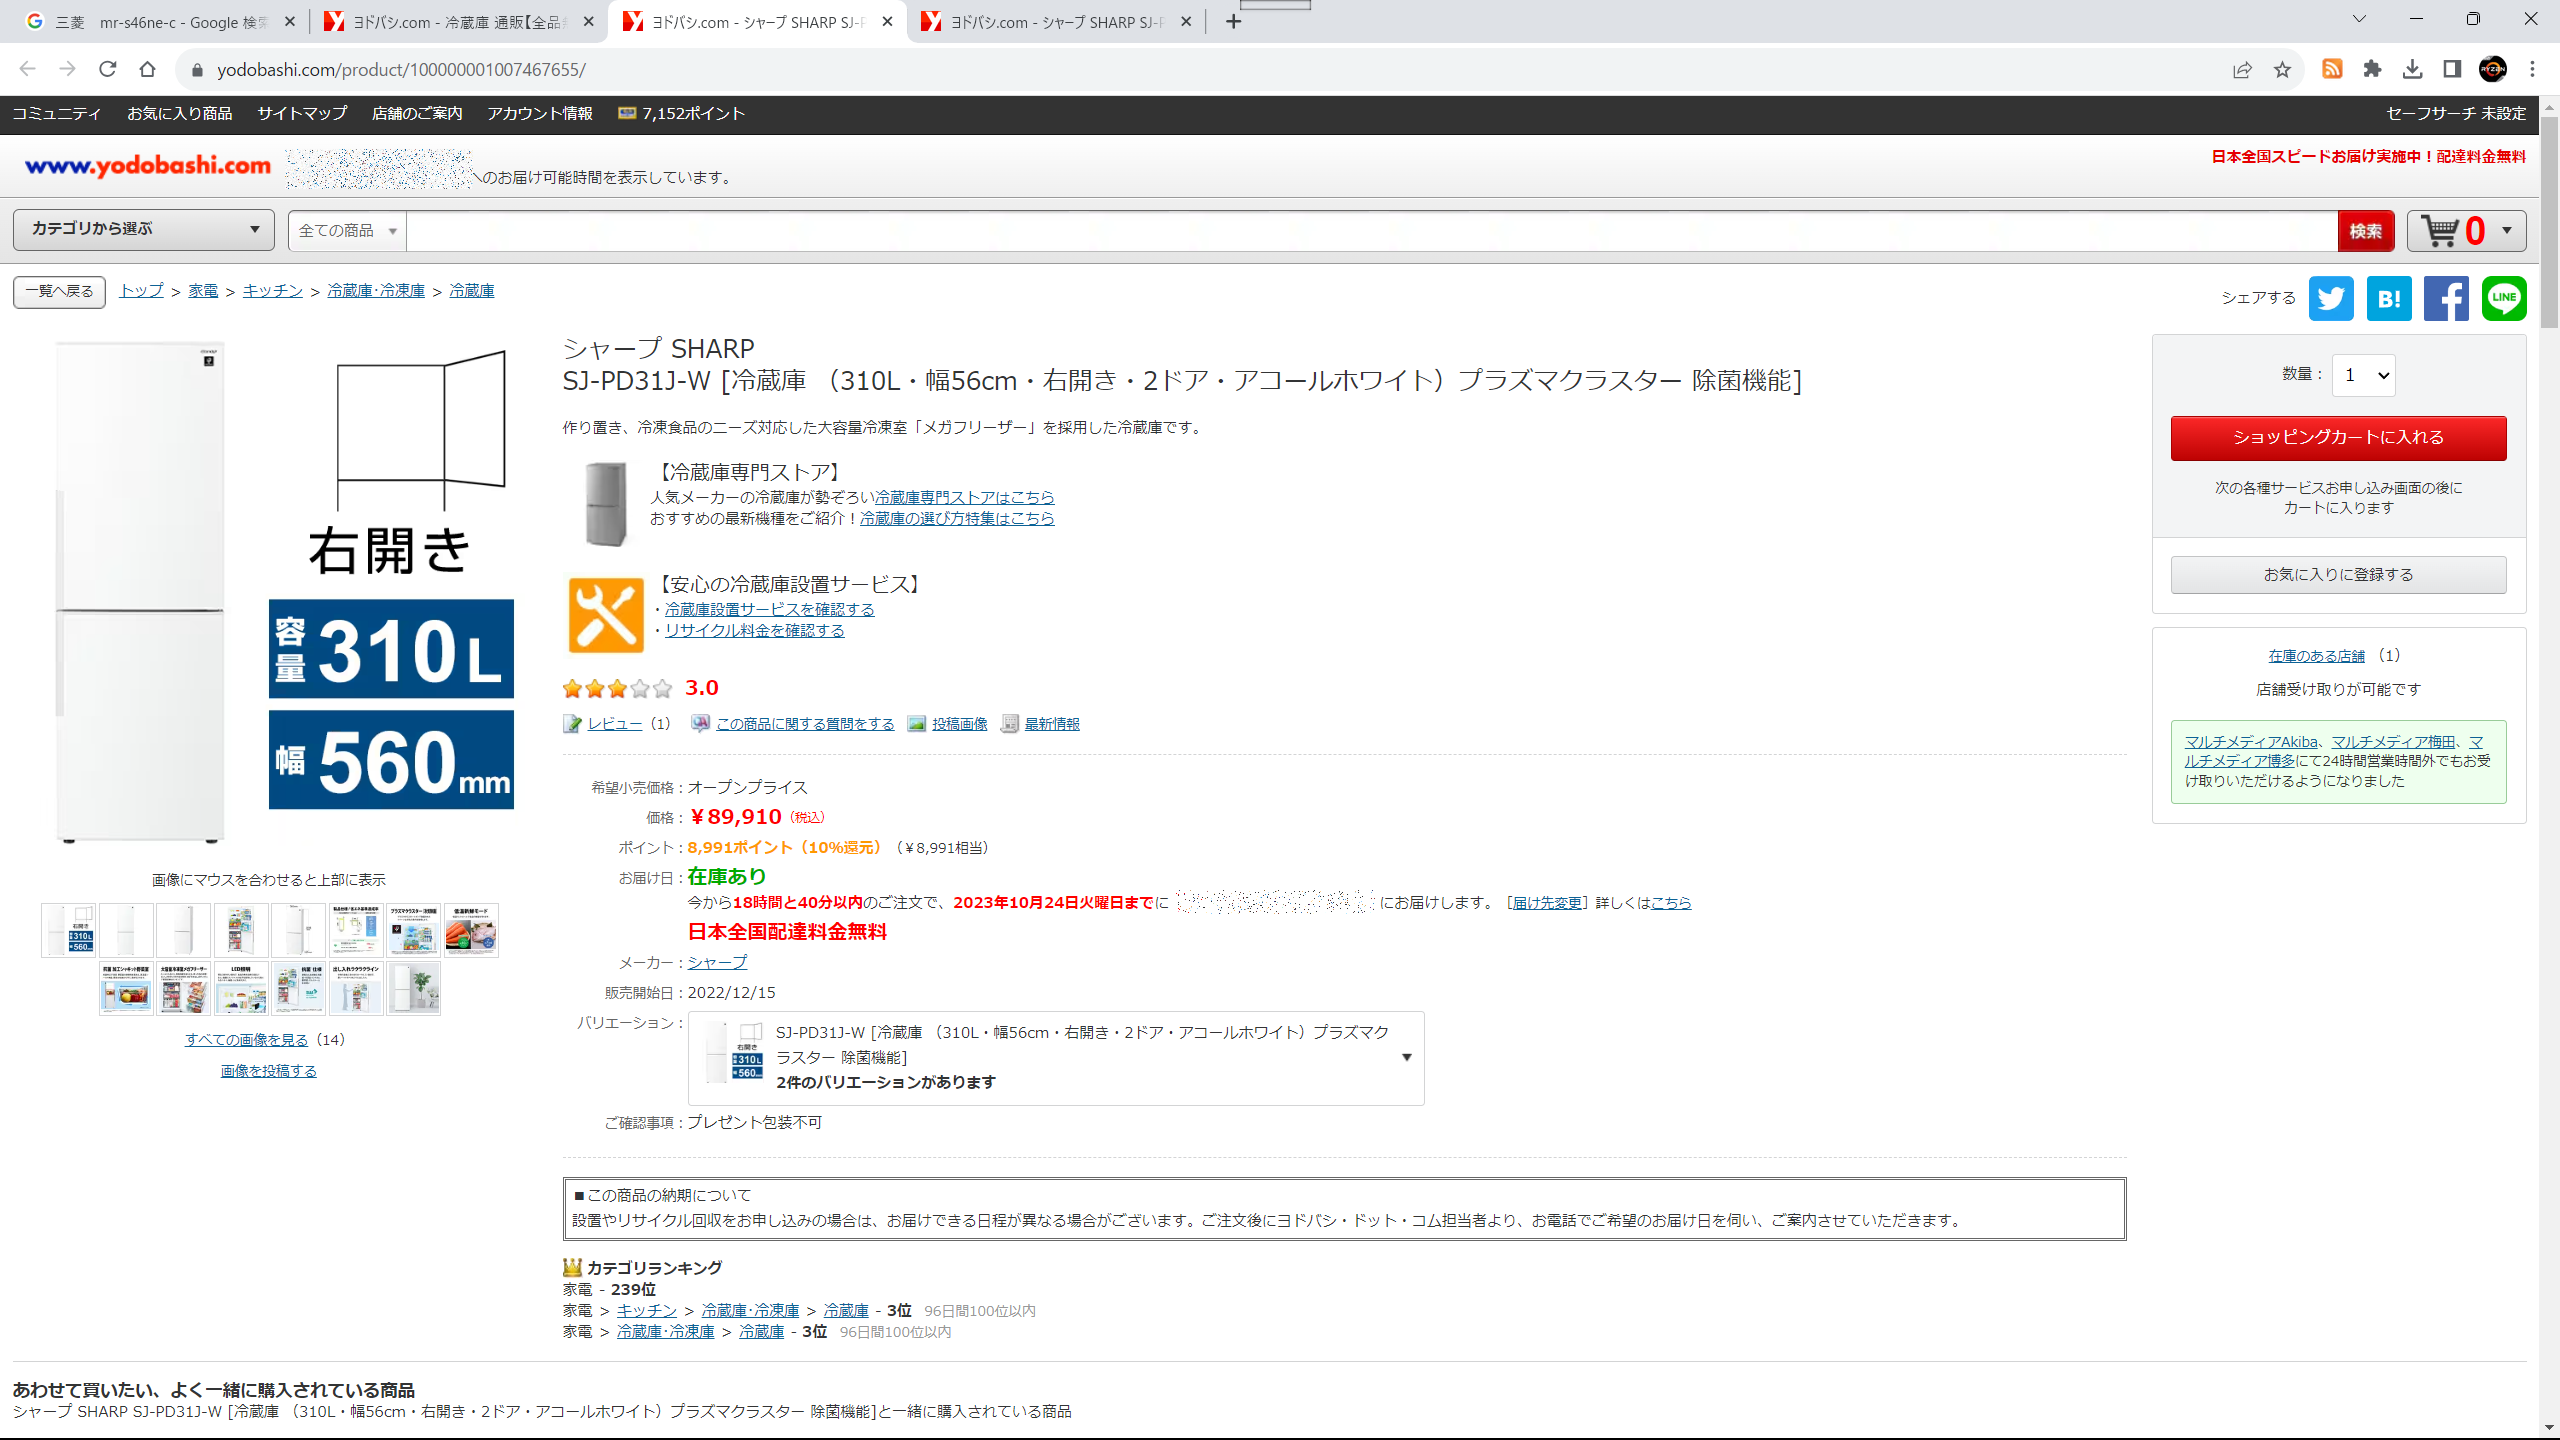Switch to the last ヨドバシ SHARP tab

(x=1055, y=22)
